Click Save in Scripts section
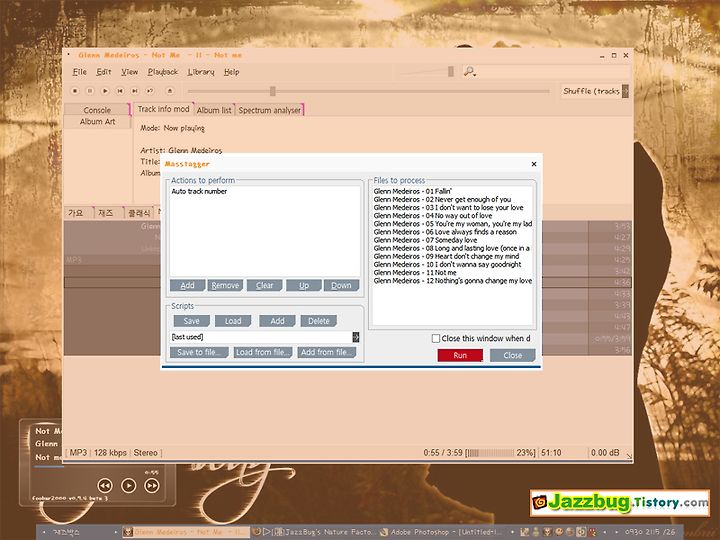 tap(191, 321)
